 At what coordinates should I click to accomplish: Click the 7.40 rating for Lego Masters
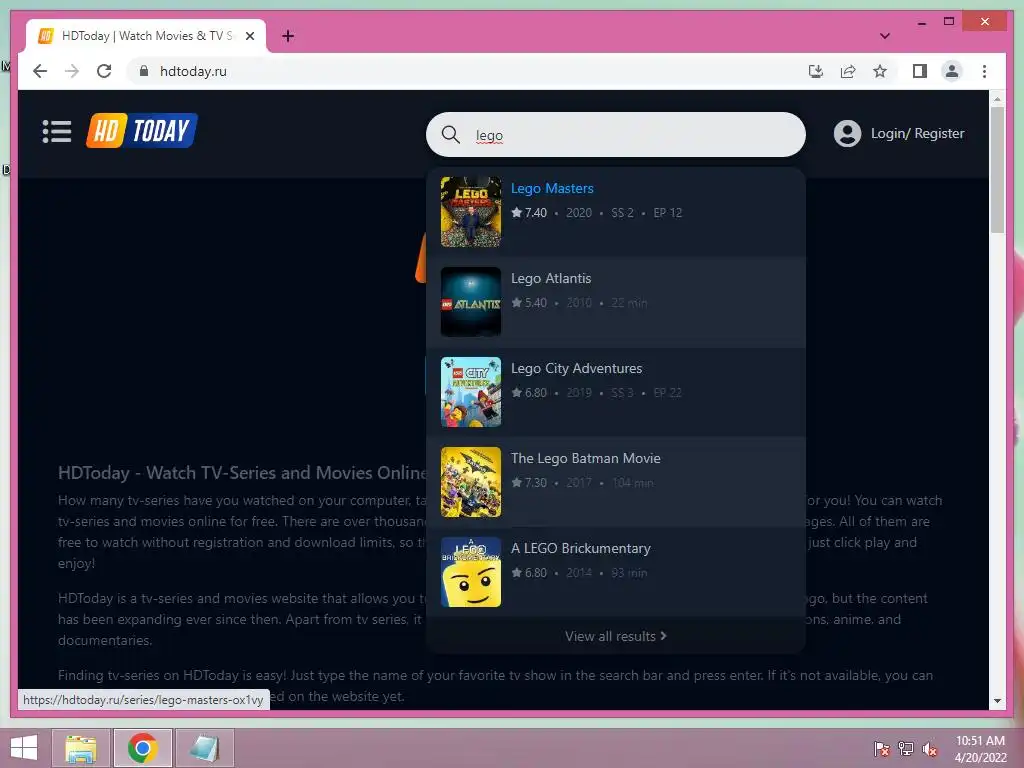[x=529, y=213]
